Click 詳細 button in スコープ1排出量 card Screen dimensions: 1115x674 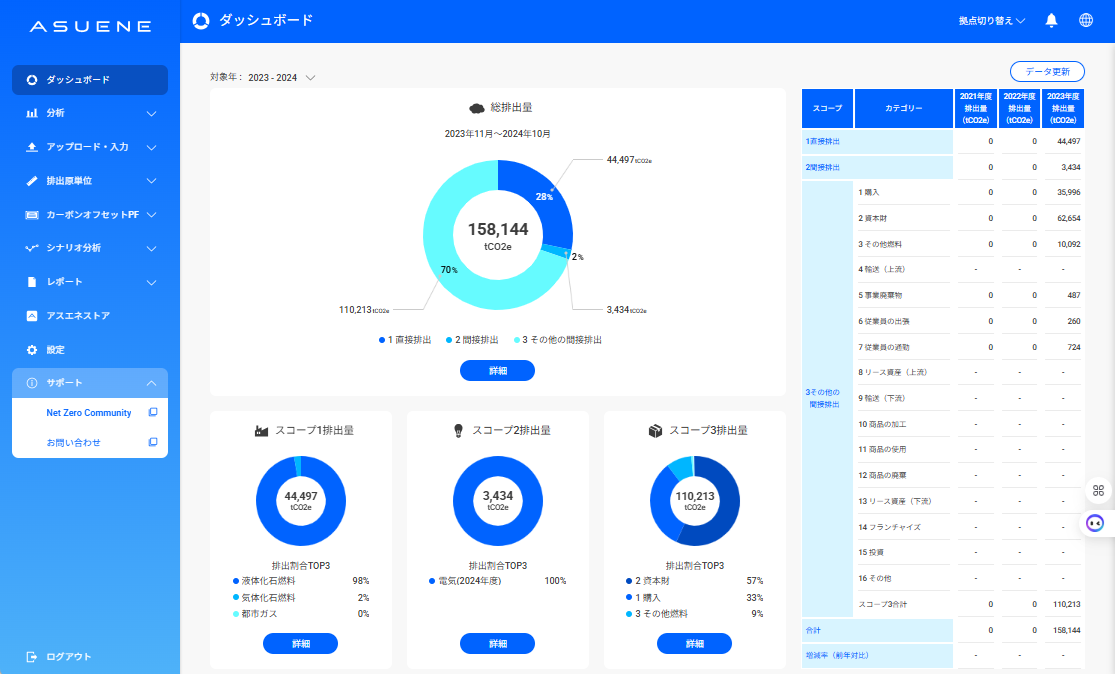[301, 643]
